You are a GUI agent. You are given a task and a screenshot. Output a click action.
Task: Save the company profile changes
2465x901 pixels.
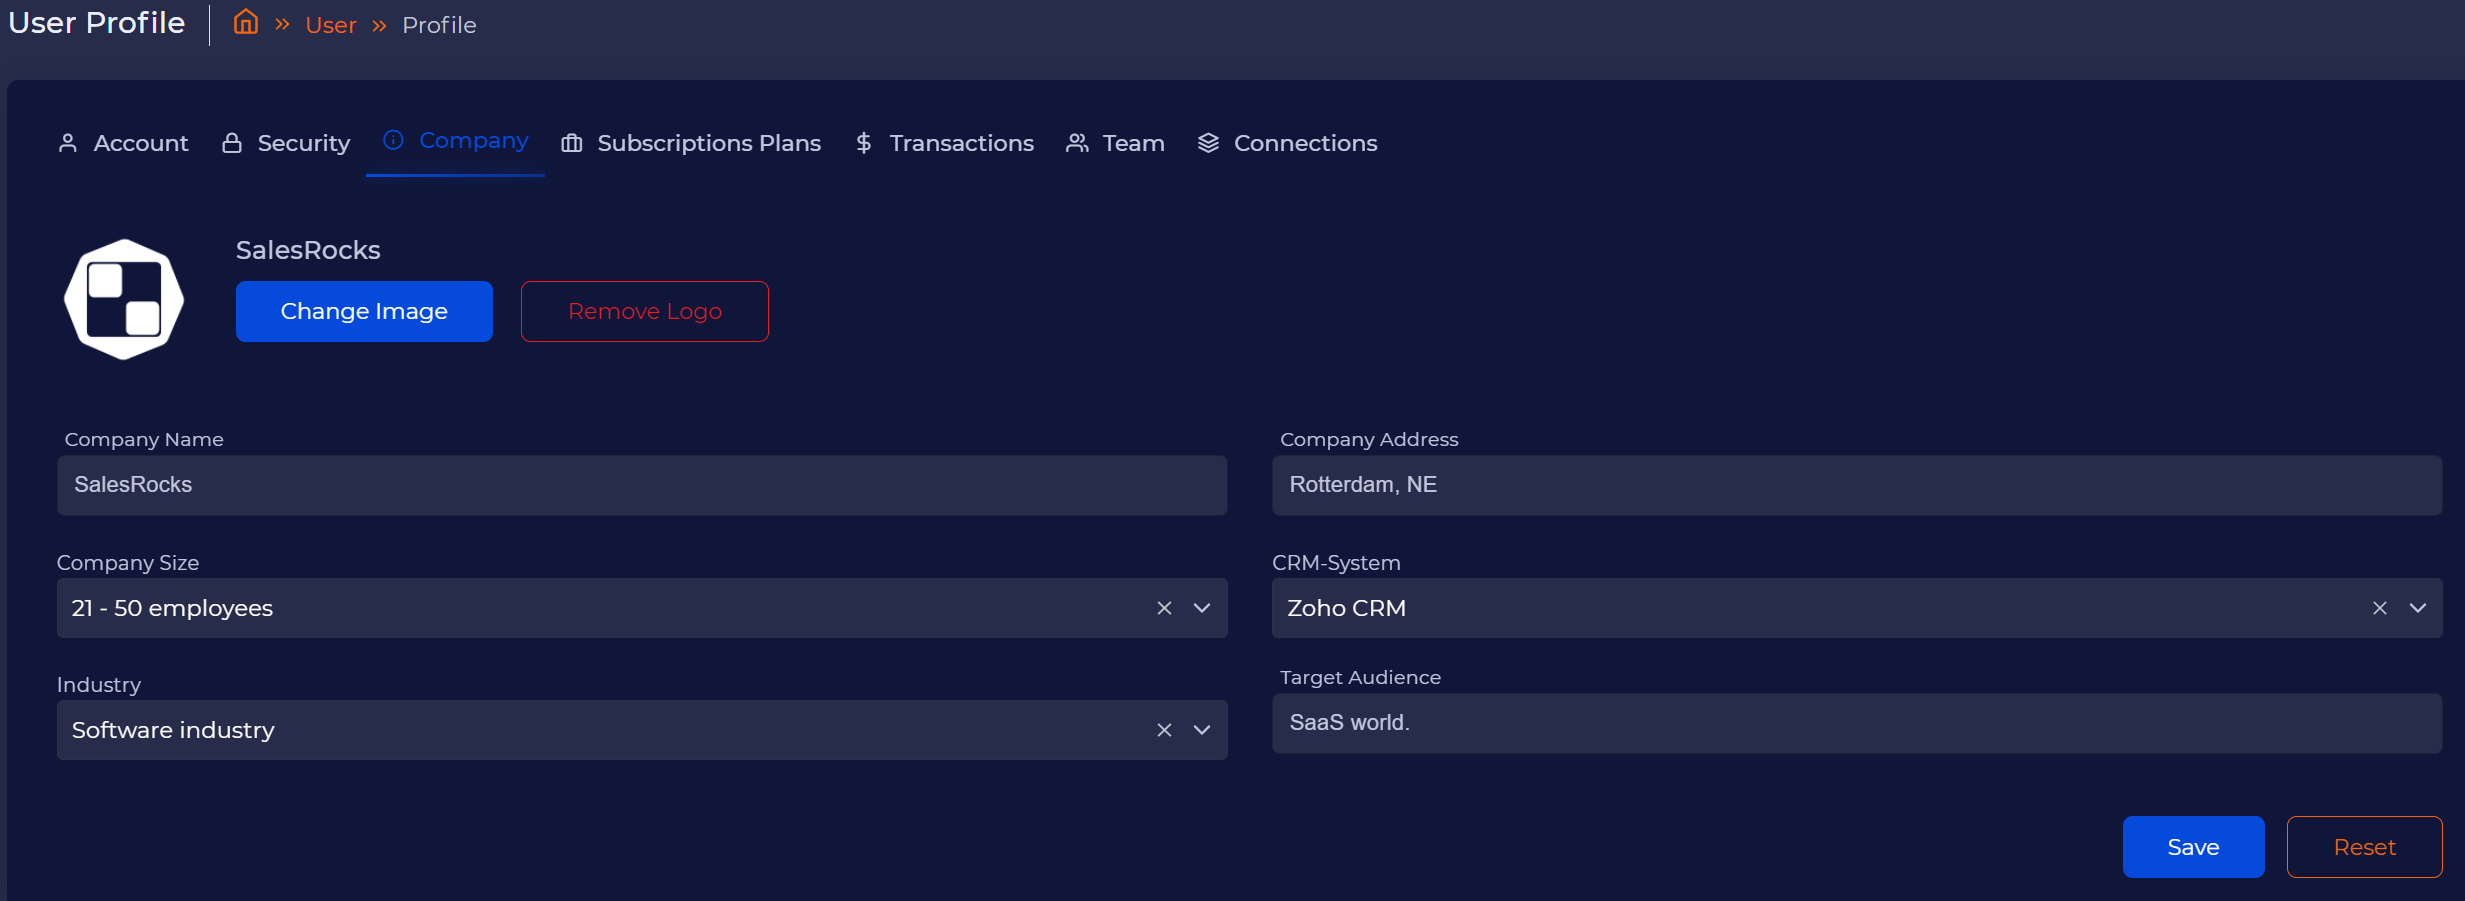click(x=2194, y=847)
